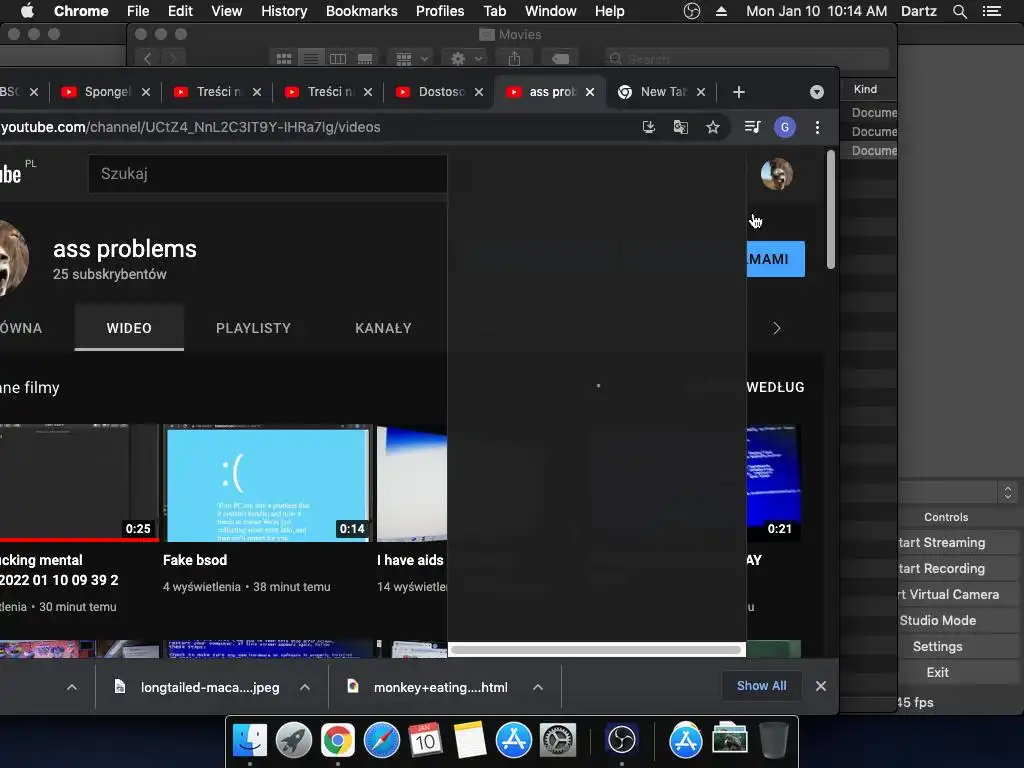Click the YouTube account avatar

tap(776, 174)
